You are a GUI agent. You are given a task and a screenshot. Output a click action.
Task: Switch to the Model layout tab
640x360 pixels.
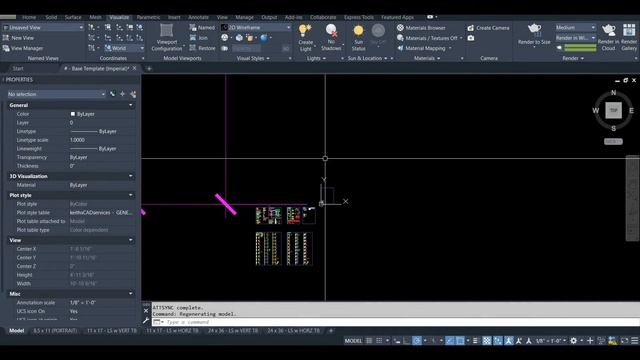tap(16, 331)
